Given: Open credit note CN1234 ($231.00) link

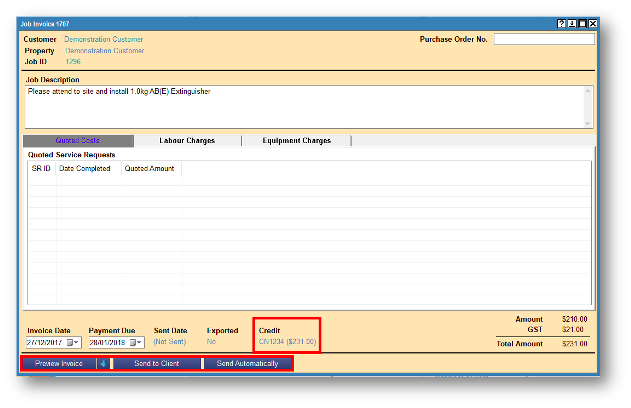Looking at the screenshot, I should point(287,342).
